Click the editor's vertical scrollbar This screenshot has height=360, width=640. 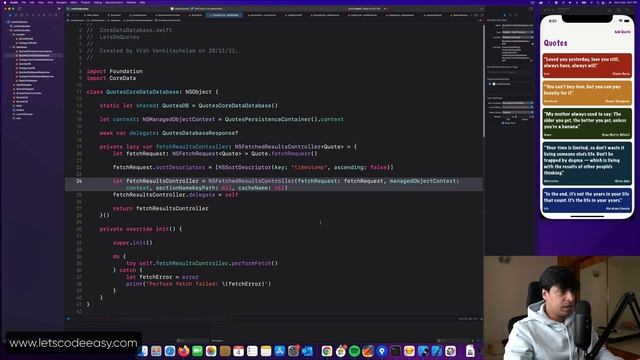[x=484, y=80]
